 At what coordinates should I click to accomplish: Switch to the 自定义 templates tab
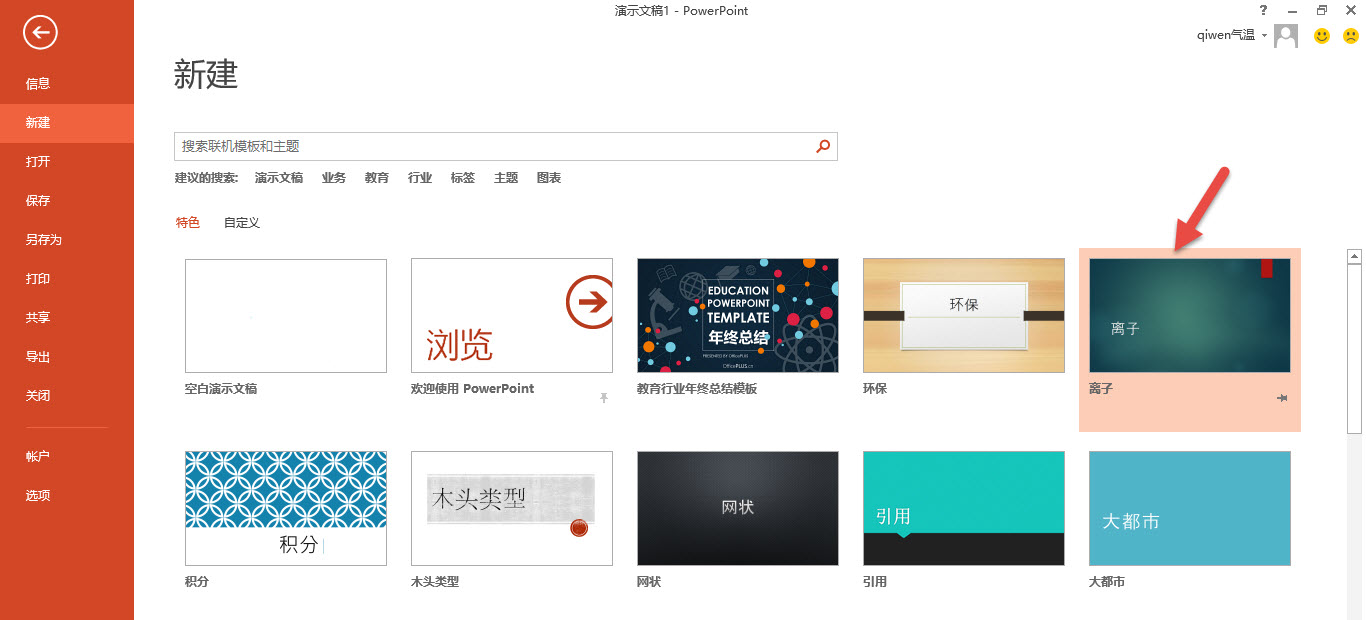point(241,222)
